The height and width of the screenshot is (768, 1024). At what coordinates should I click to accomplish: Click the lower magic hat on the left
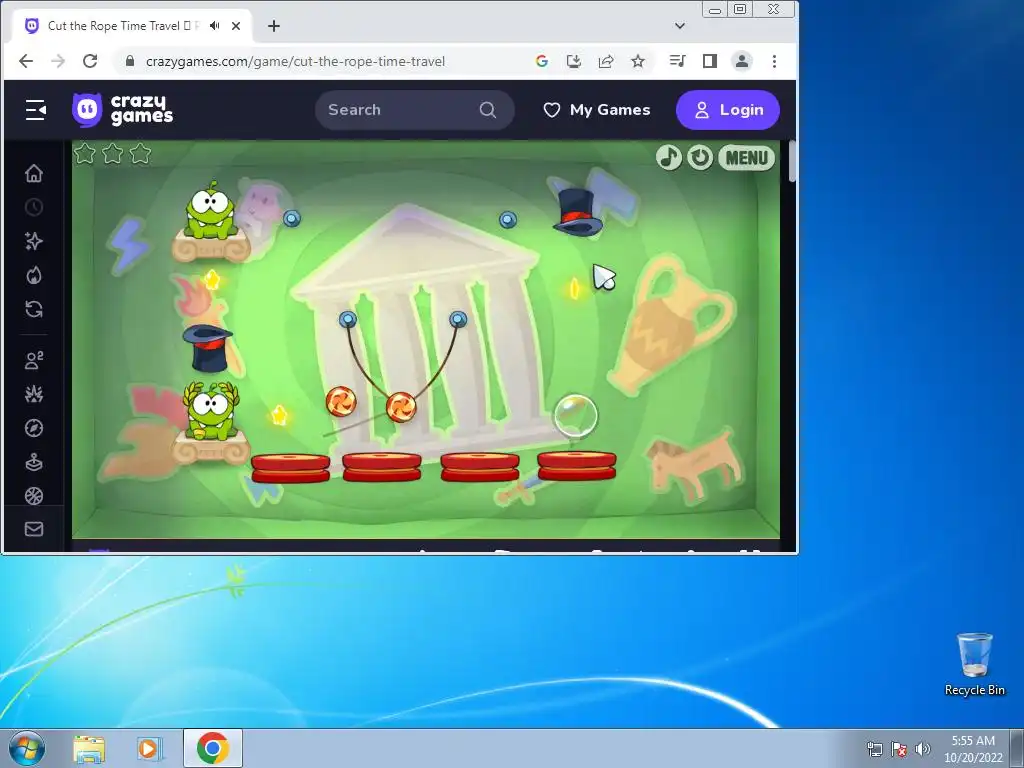pos(207,348)
